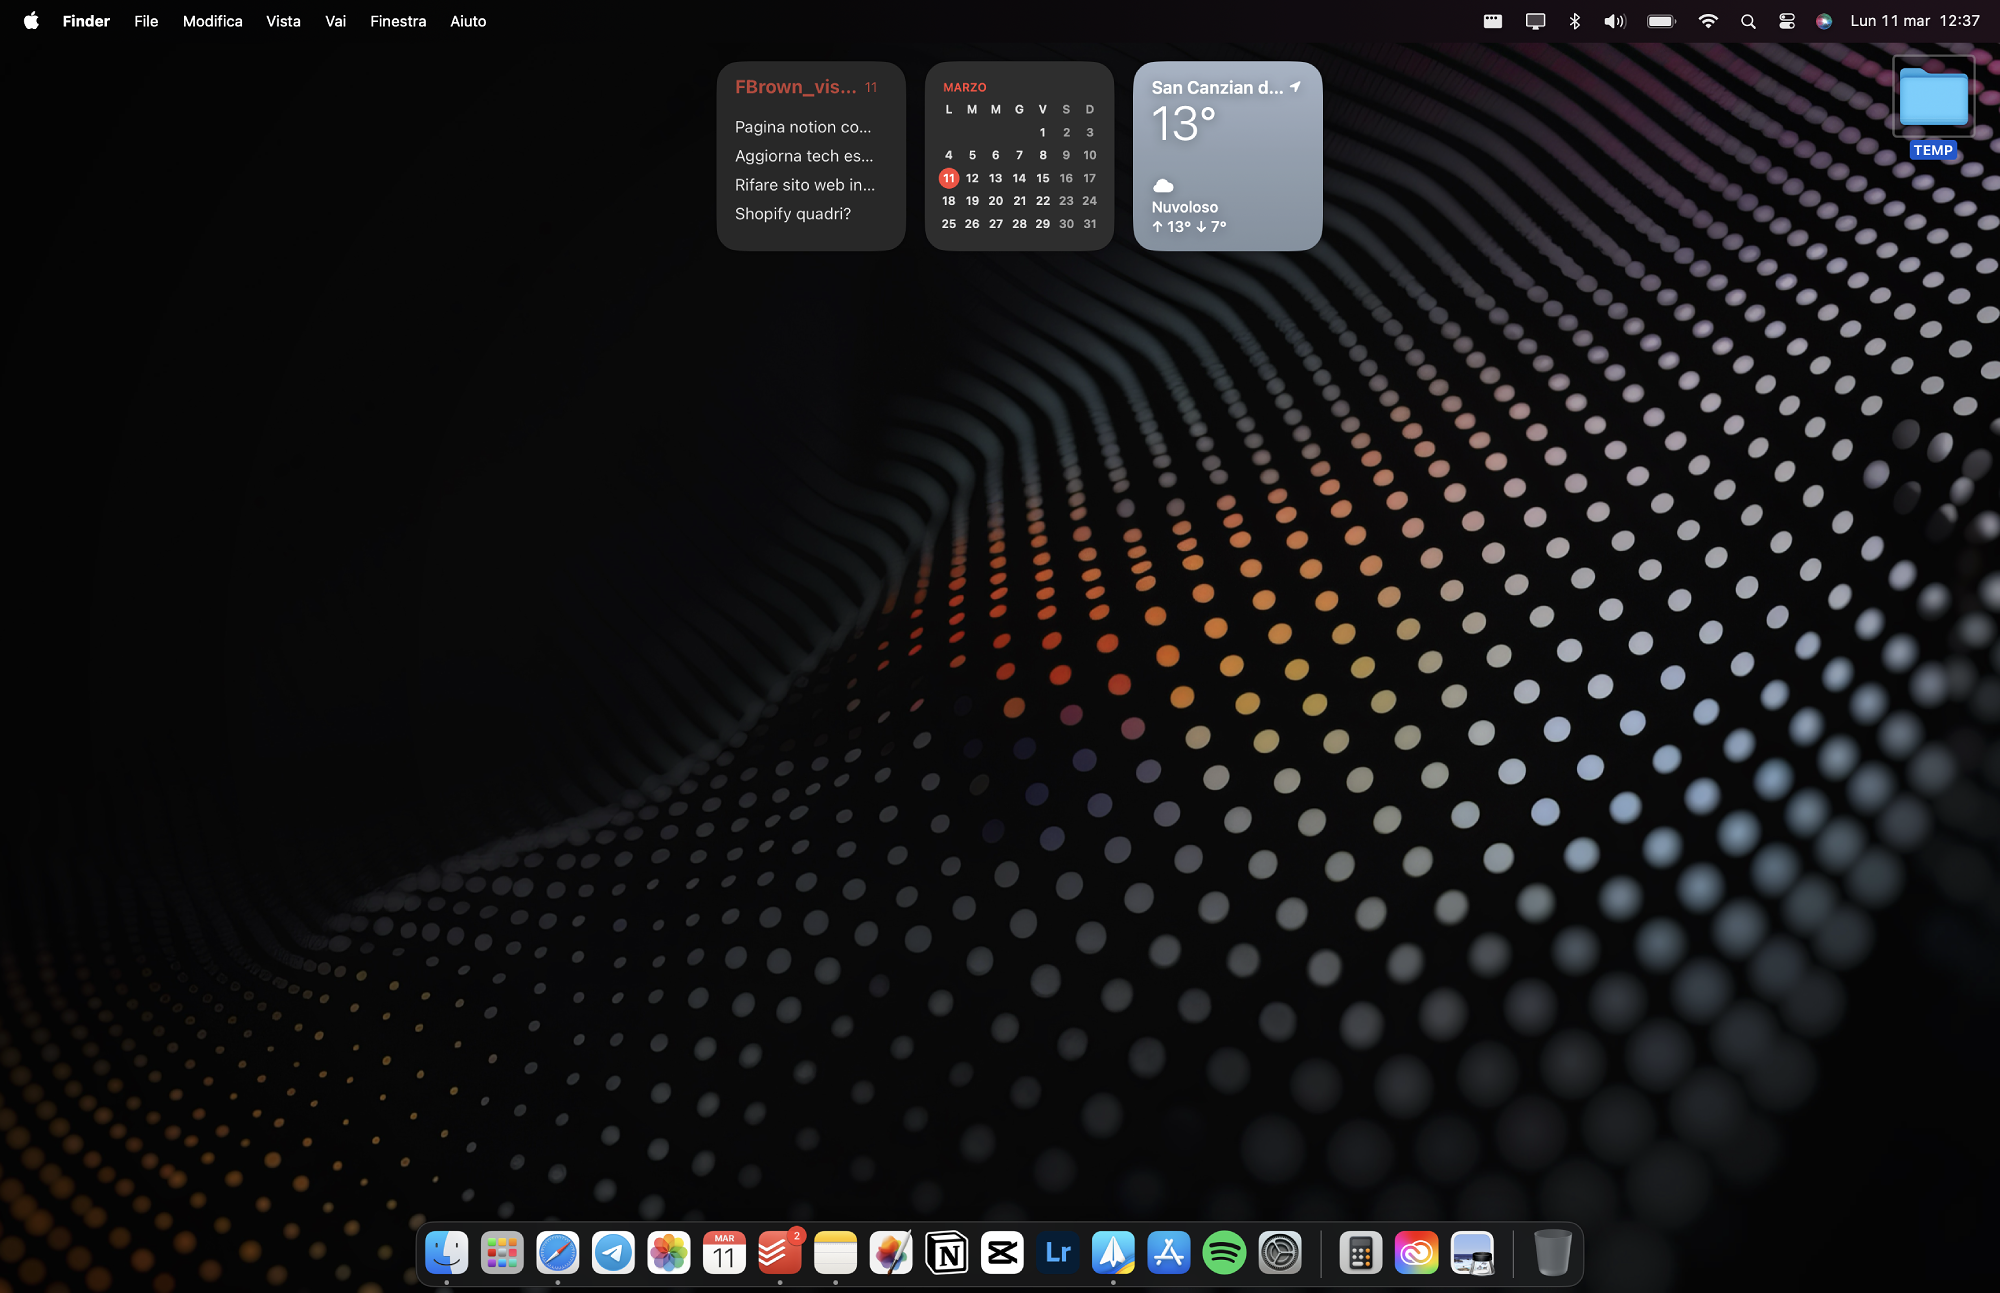Open the Spark mail app
The image size is (2000, 1293).
point(1113,1252)
